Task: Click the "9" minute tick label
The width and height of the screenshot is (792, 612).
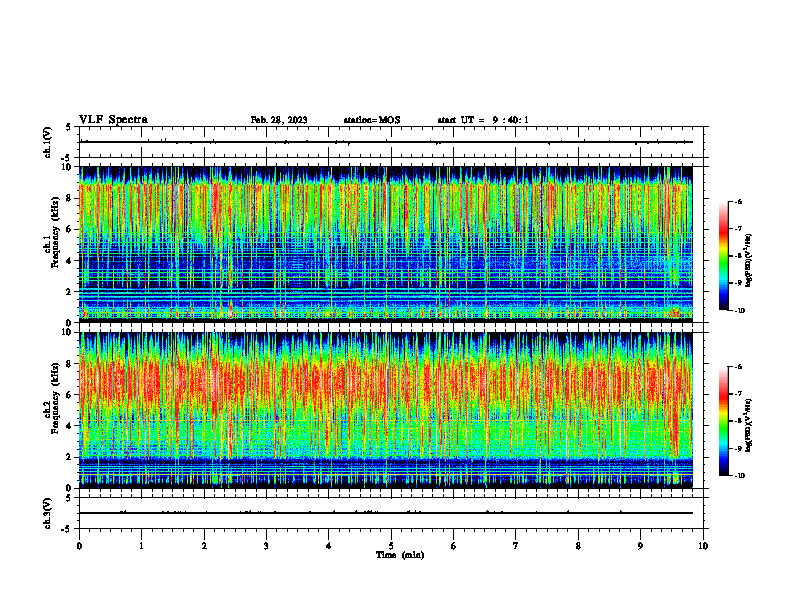Action: [x=640, y=546]
